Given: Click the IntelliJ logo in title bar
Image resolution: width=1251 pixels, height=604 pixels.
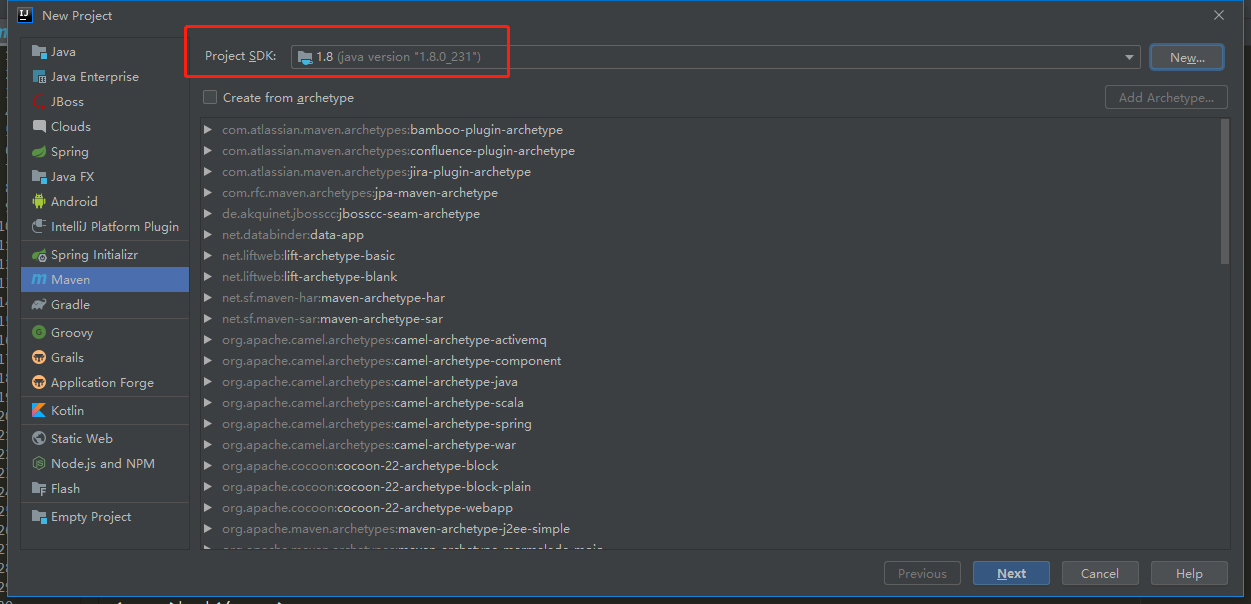Looking at the screenshot, I should 27,15.
